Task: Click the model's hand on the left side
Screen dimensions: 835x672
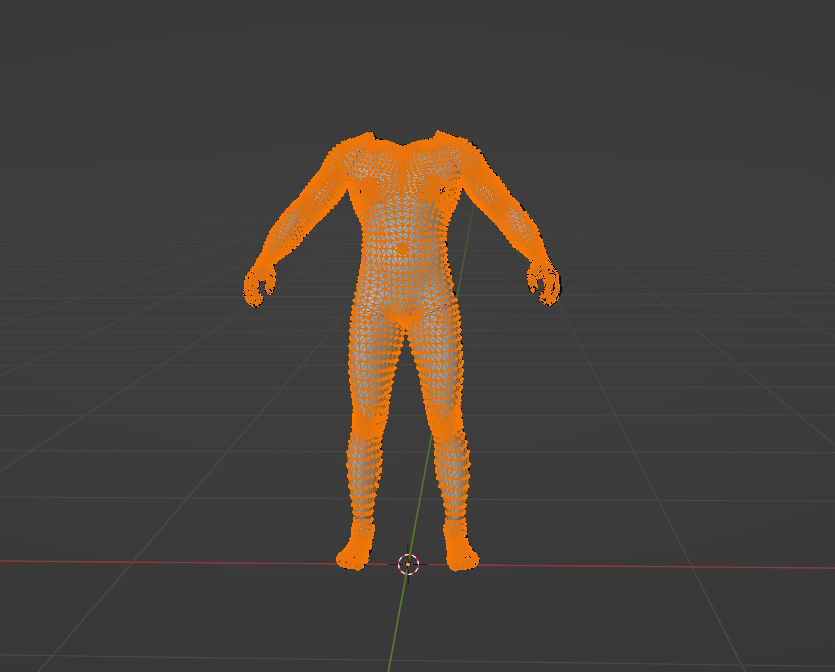Action: tap(258, 286)
